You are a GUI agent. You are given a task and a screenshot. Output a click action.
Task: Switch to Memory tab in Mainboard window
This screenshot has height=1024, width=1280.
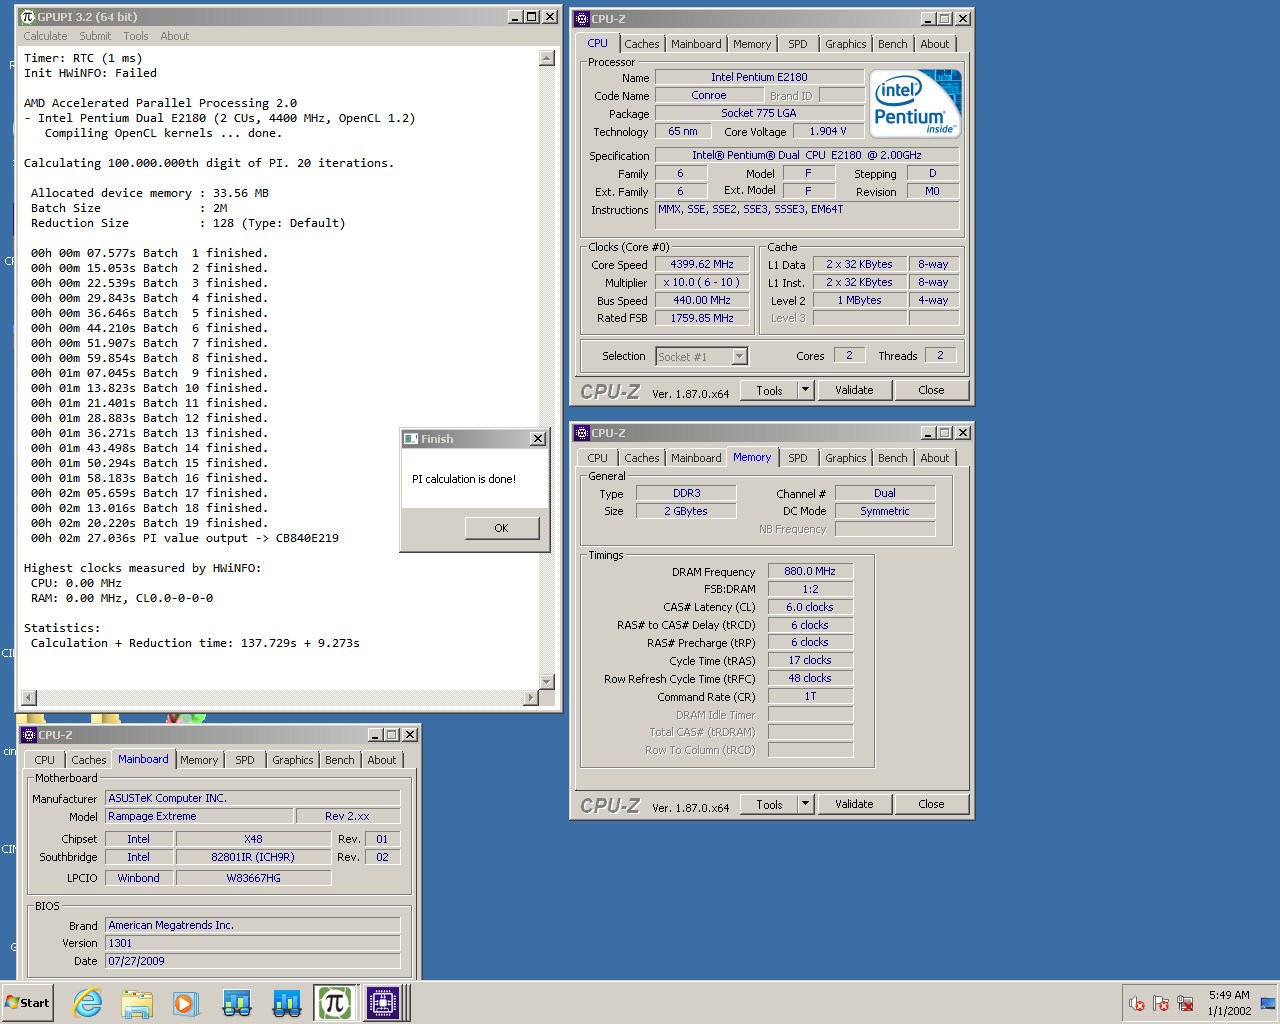[x=199, y=760]
